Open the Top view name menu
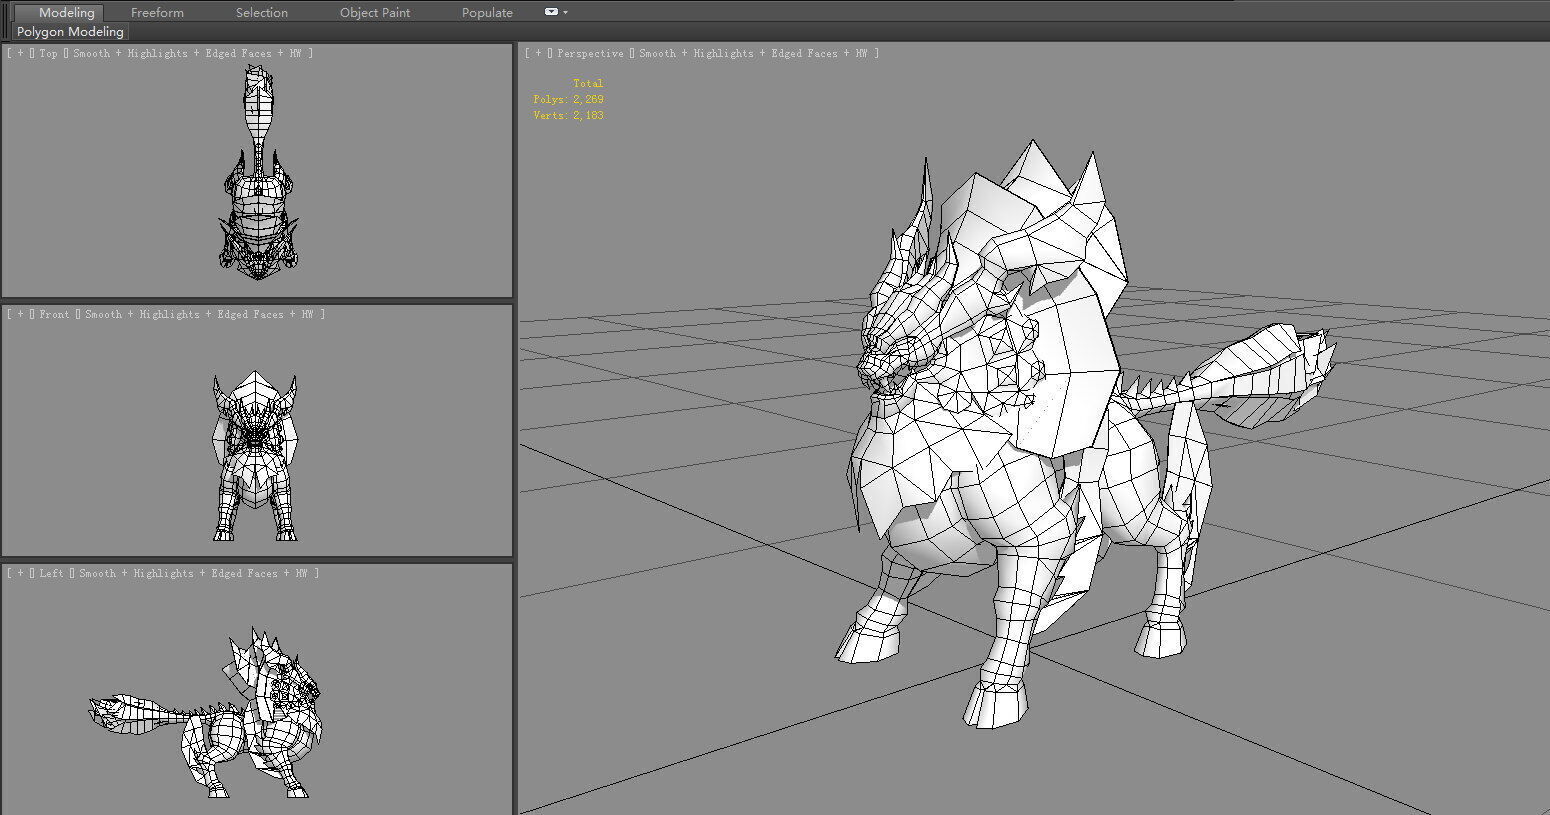Screen dimensions: 1550x815 (x=48, y=53)
